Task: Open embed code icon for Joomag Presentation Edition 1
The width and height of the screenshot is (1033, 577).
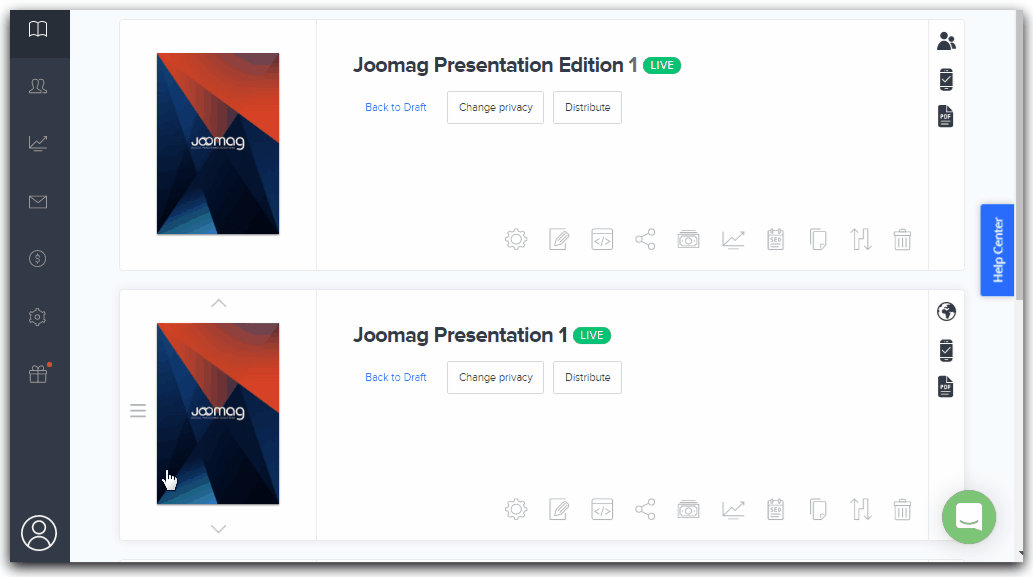Action: (x=602, y=239)
